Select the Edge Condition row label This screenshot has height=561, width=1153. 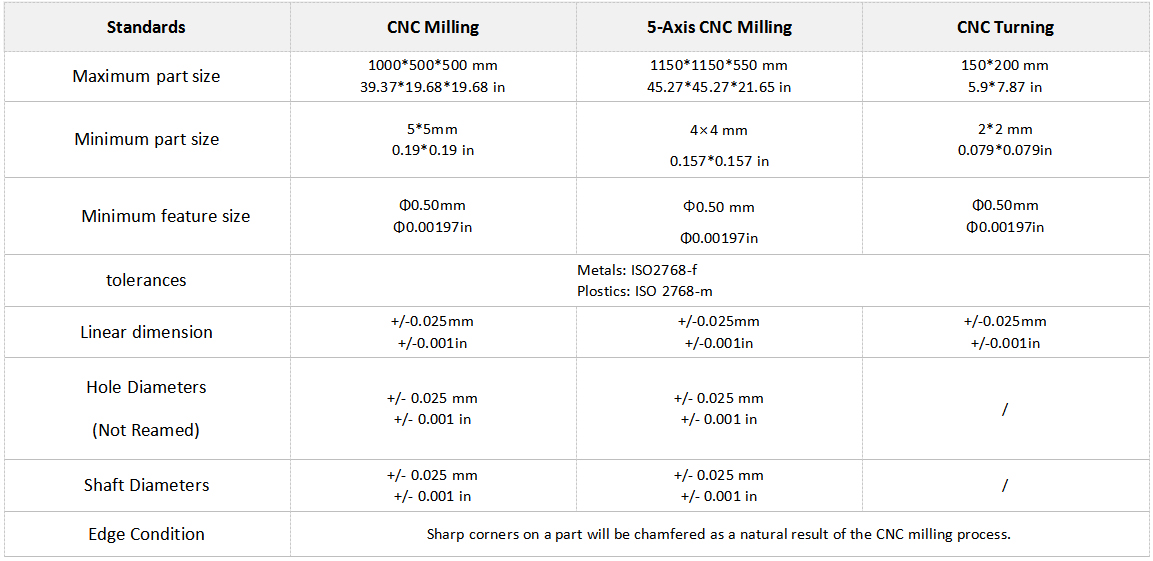coord(146,534)
